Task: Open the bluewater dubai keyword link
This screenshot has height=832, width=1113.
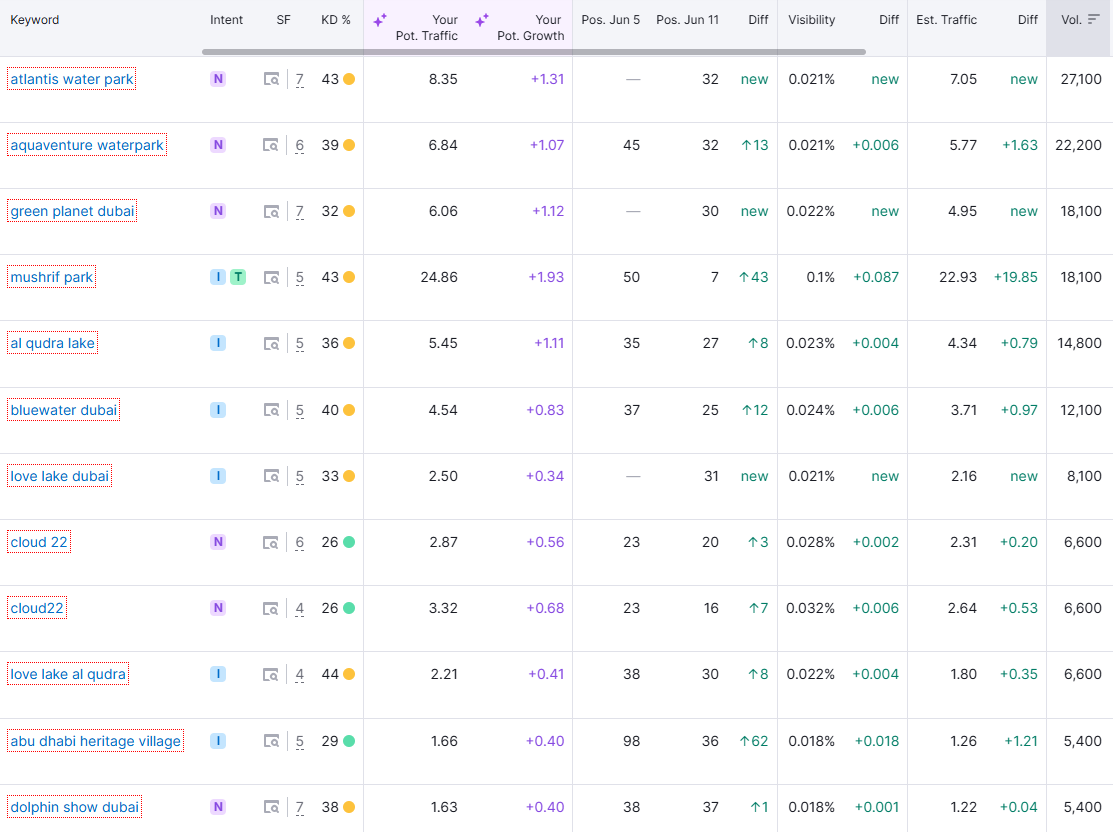Action: point(64,410)
